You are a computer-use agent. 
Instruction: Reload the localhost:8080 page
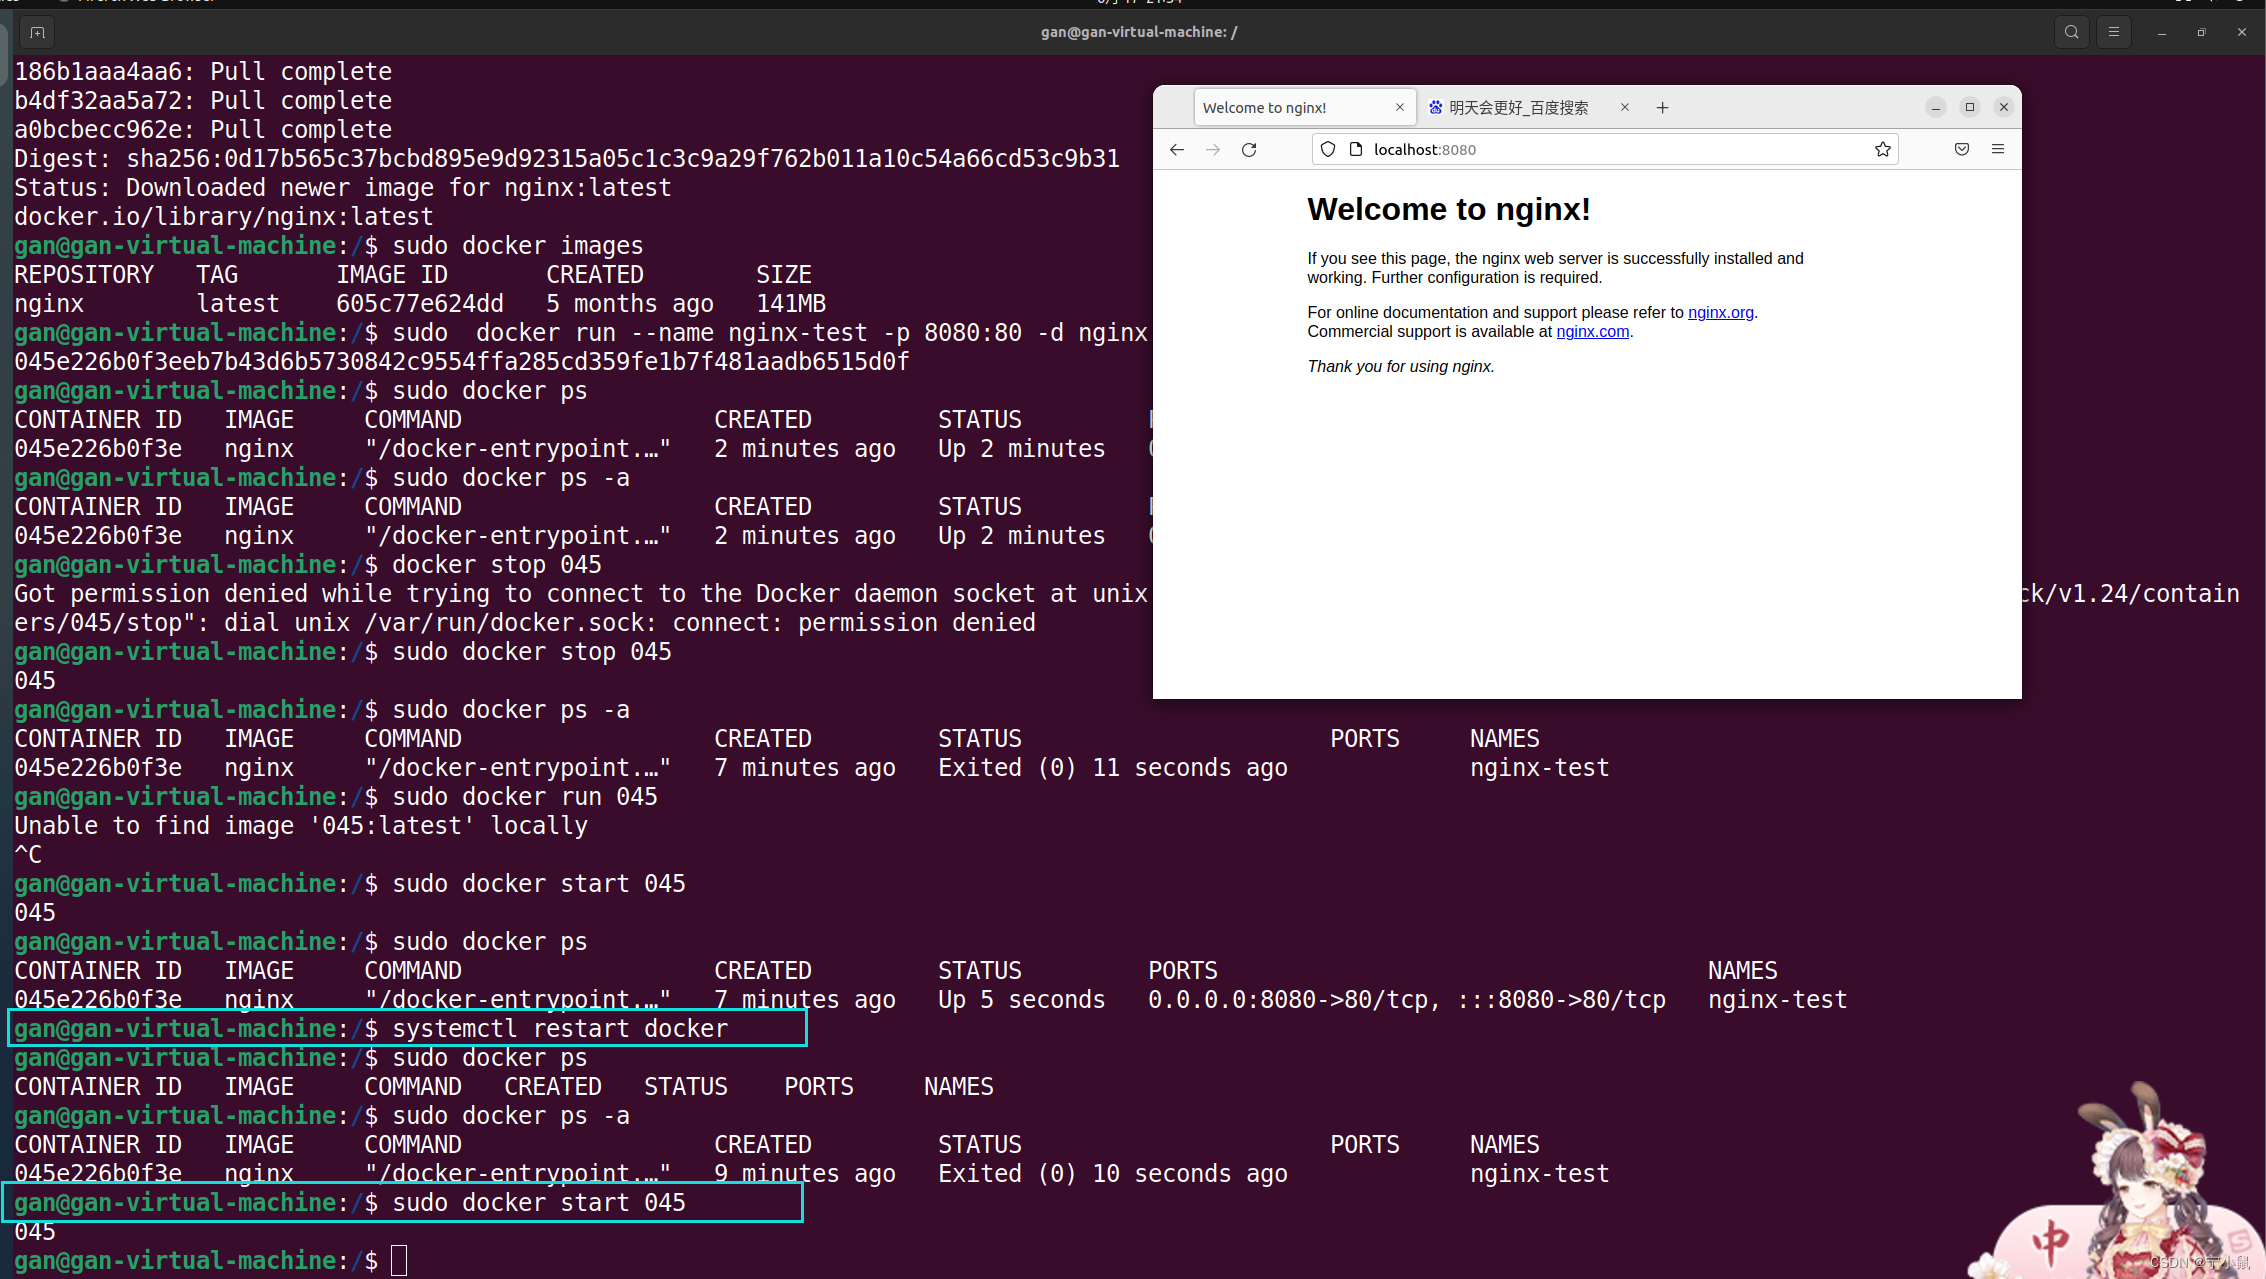1249,149
